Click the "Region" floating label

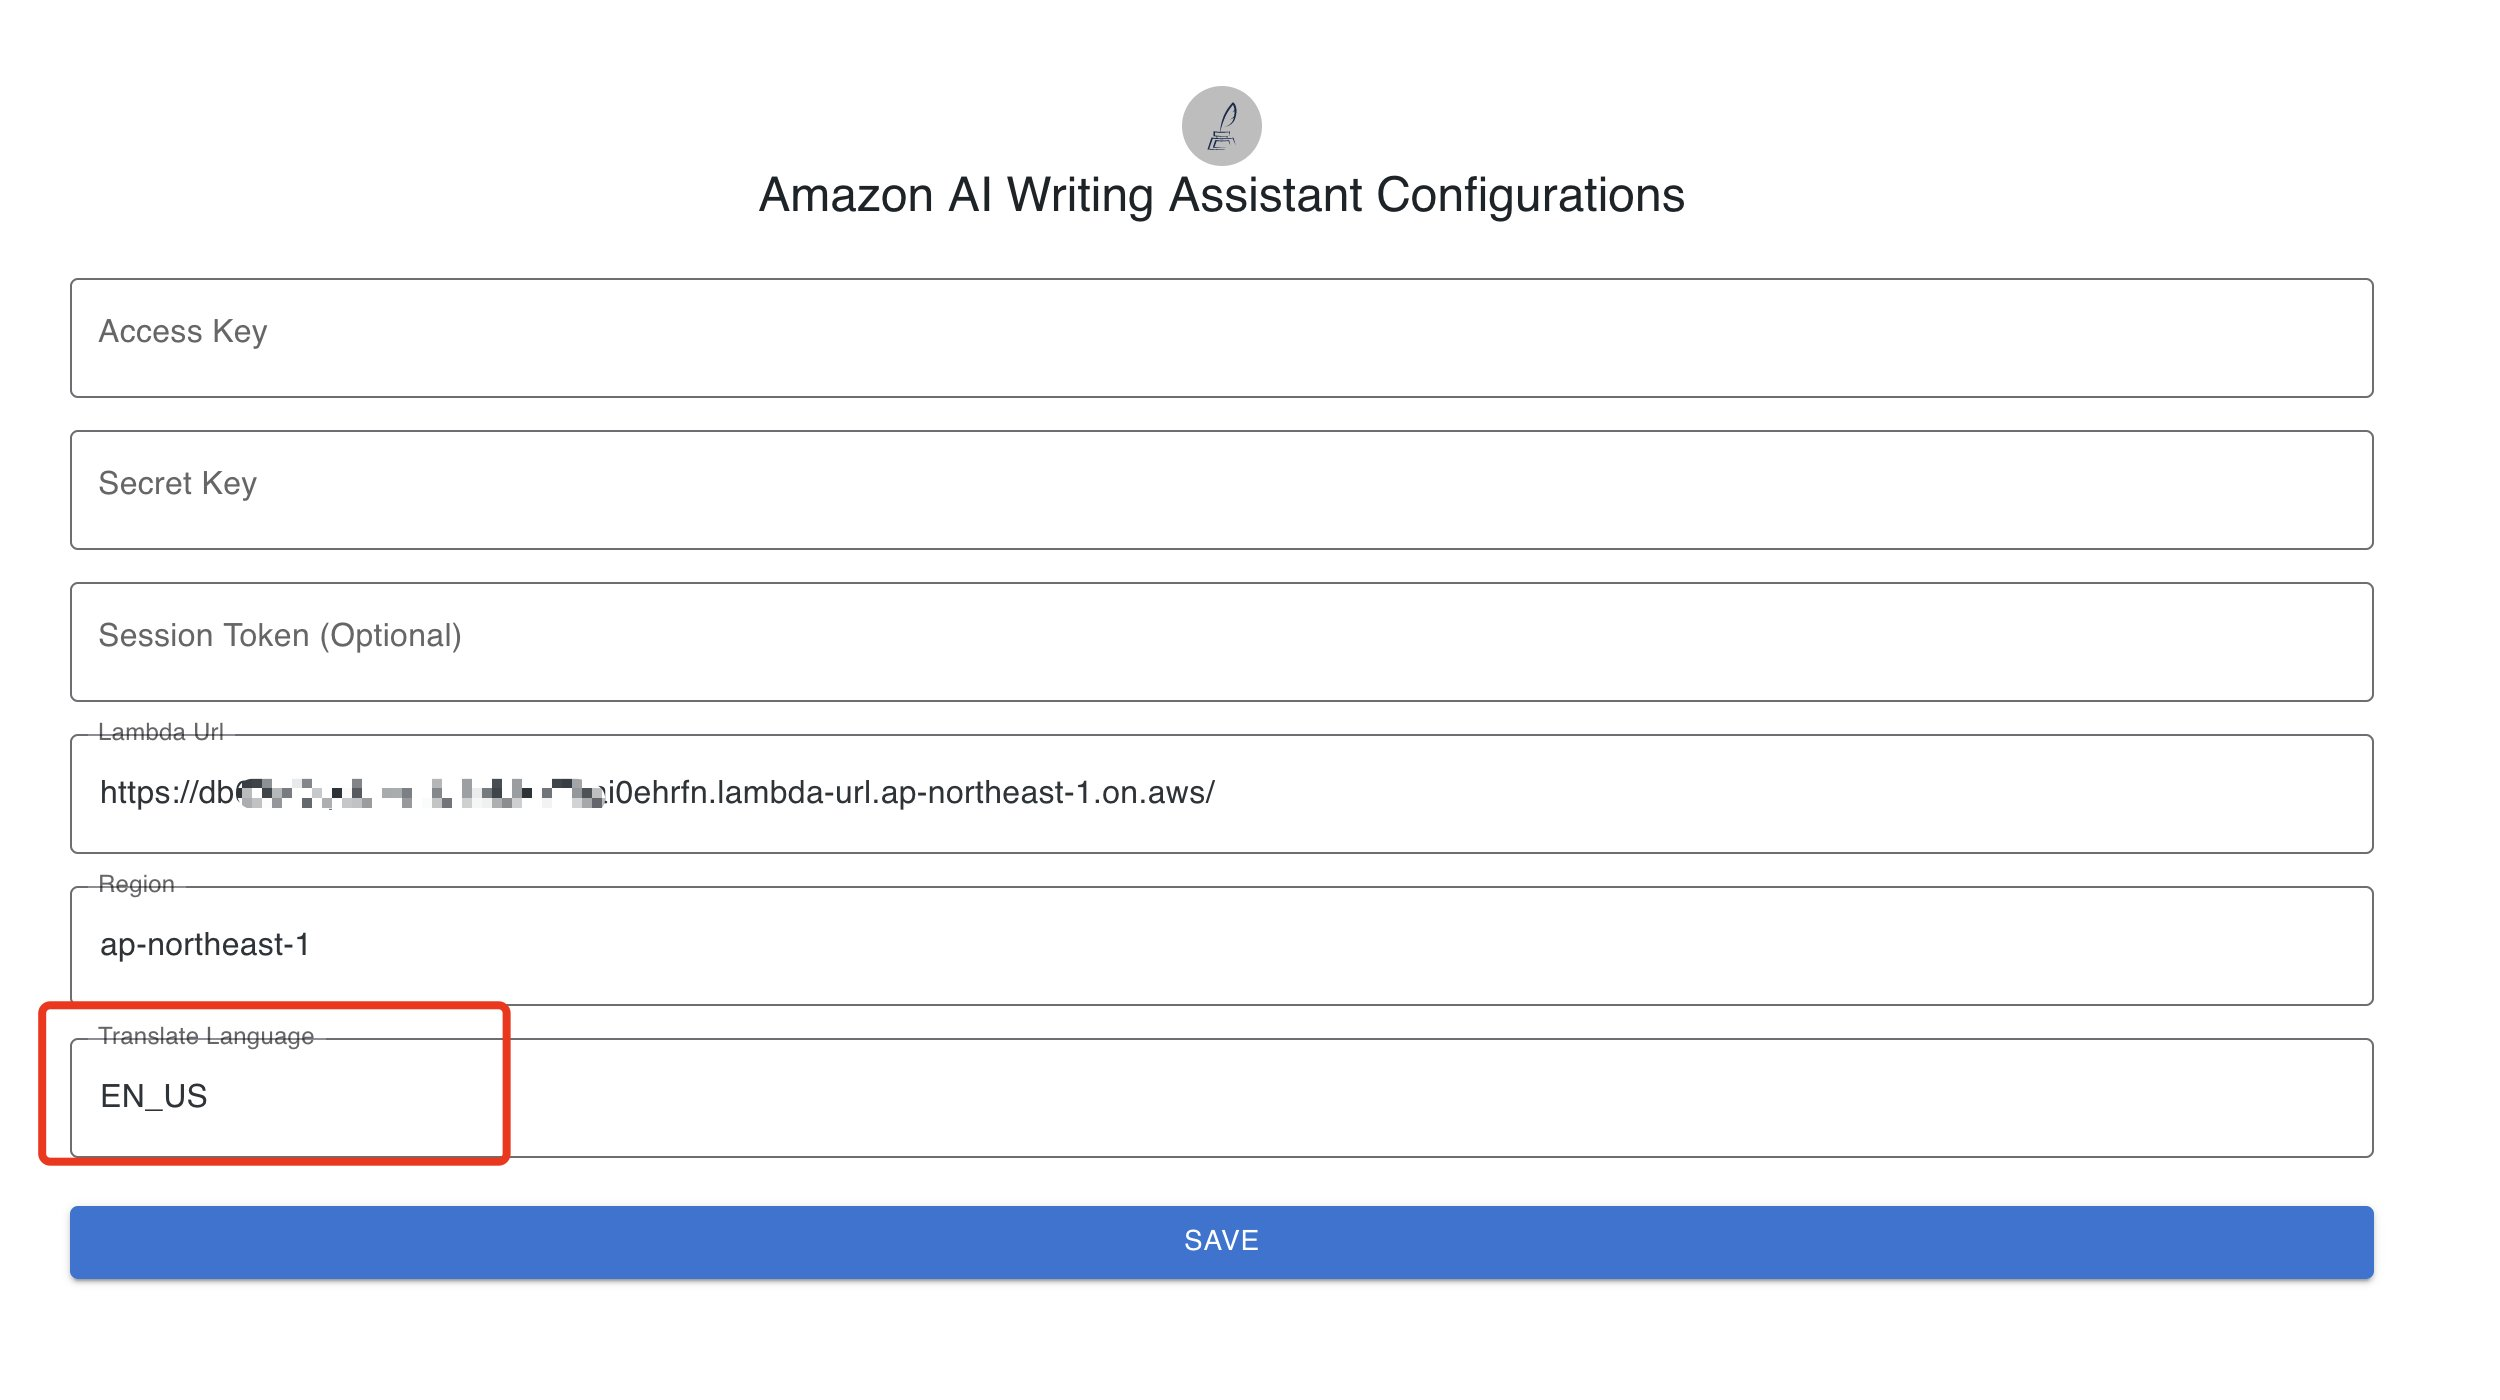pos(137,885)
